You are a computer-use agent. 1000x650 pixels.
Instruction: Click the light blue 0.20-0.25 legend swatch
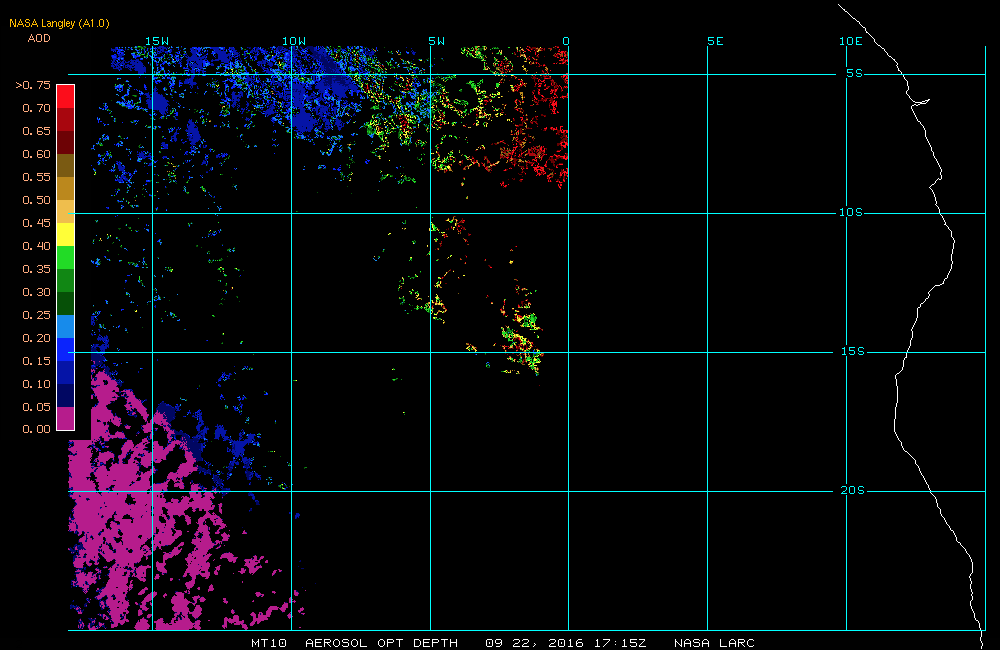(x=66, y=326)
